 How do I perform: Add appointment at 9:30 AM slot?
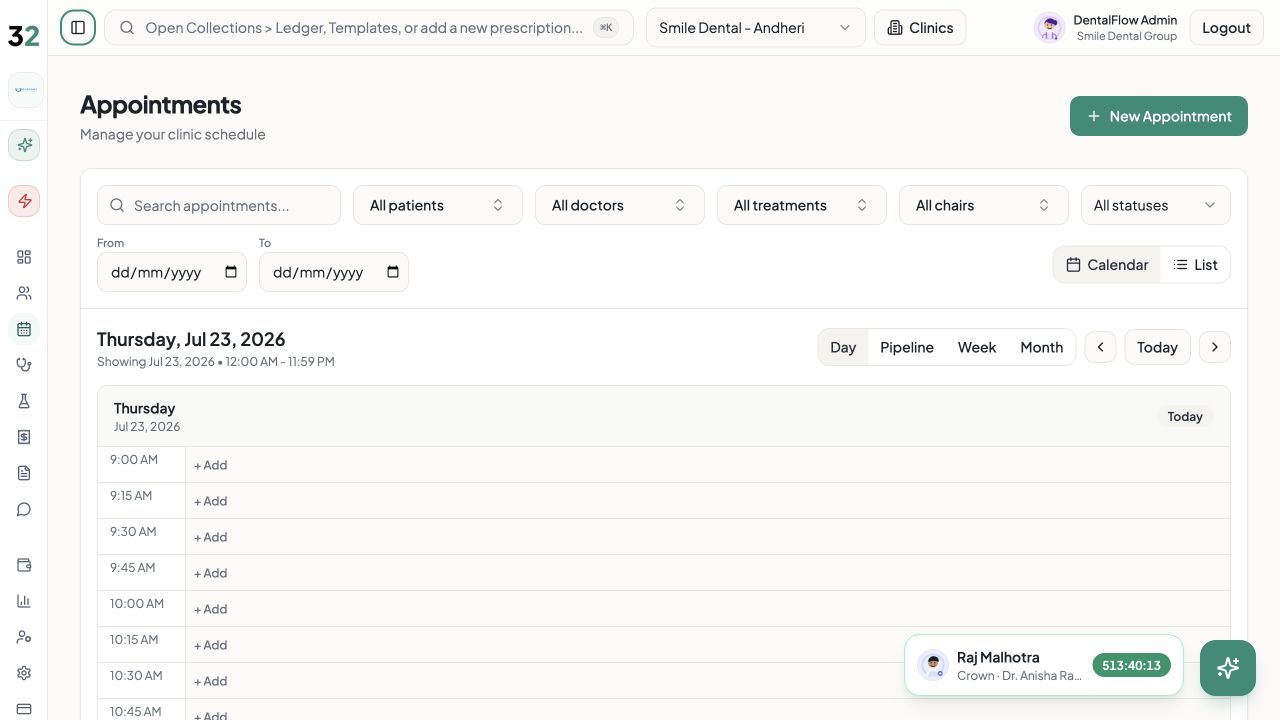(210, 537)
